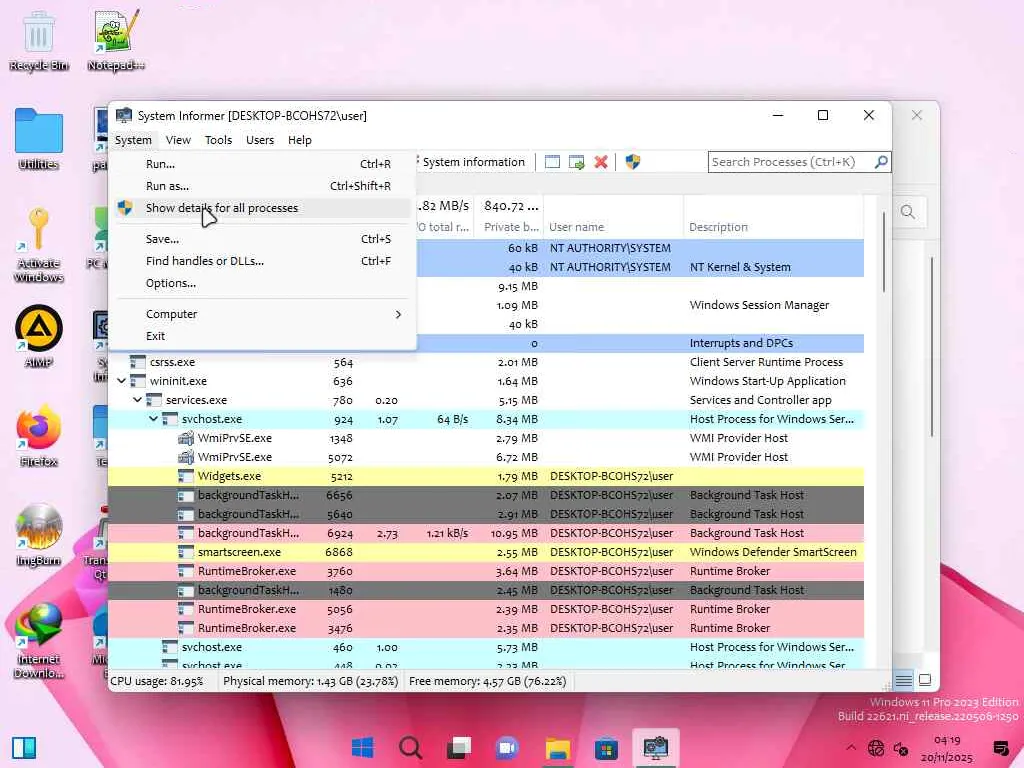Click the find window toolbar icon

pyautogui.click(x=552, y=162)
